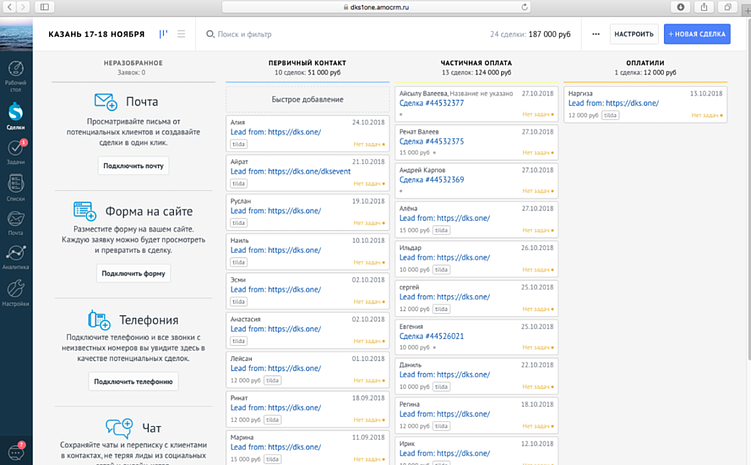Screen dimensions: 751x465
Task: Open the three-dots more options menu
Action: [596, 34]
